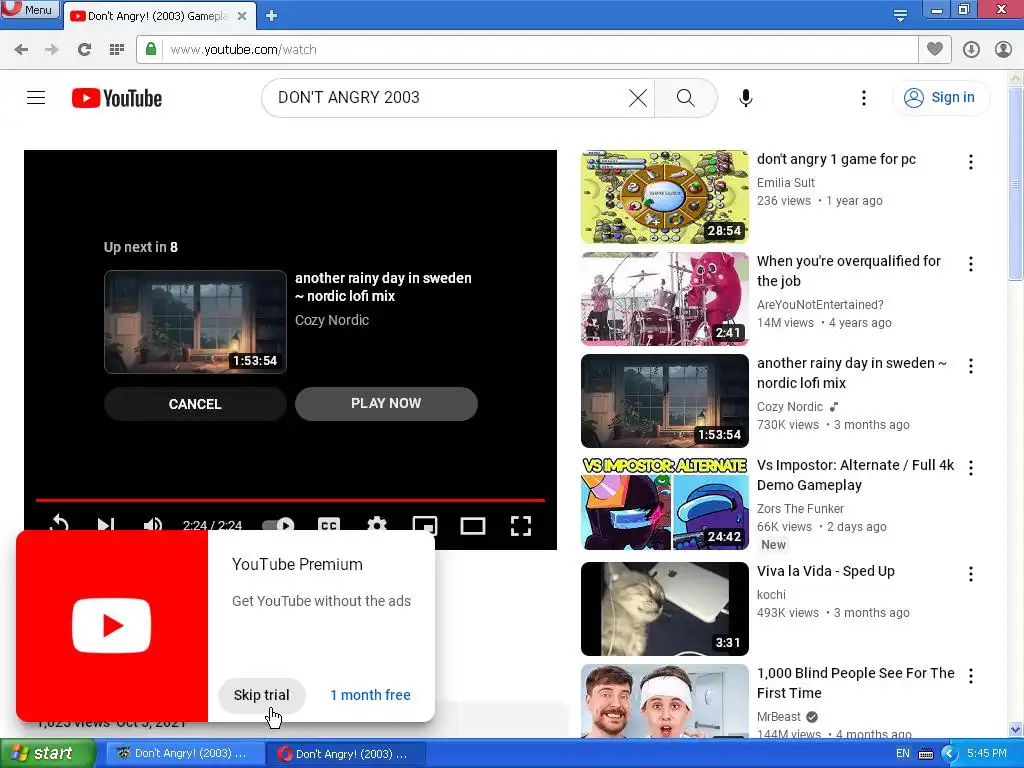Open the on-screen keyboard tray icon
Viewport: 1024px width, 768px height.
[926, 754]
